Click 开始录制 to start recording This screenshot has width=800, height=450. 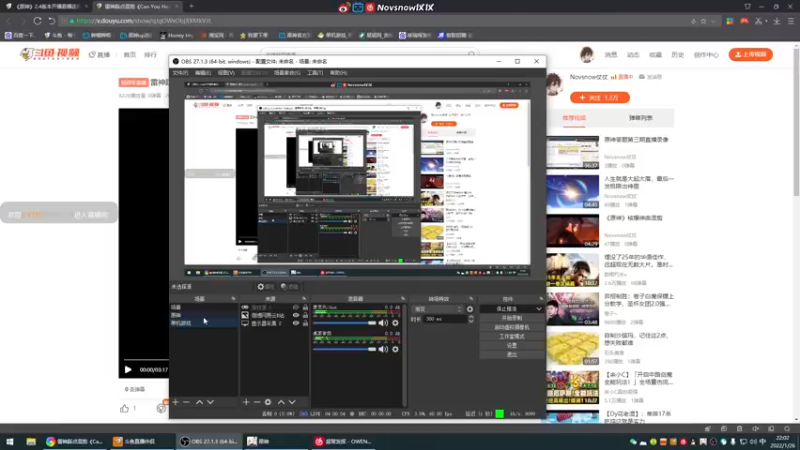(512, 318)
